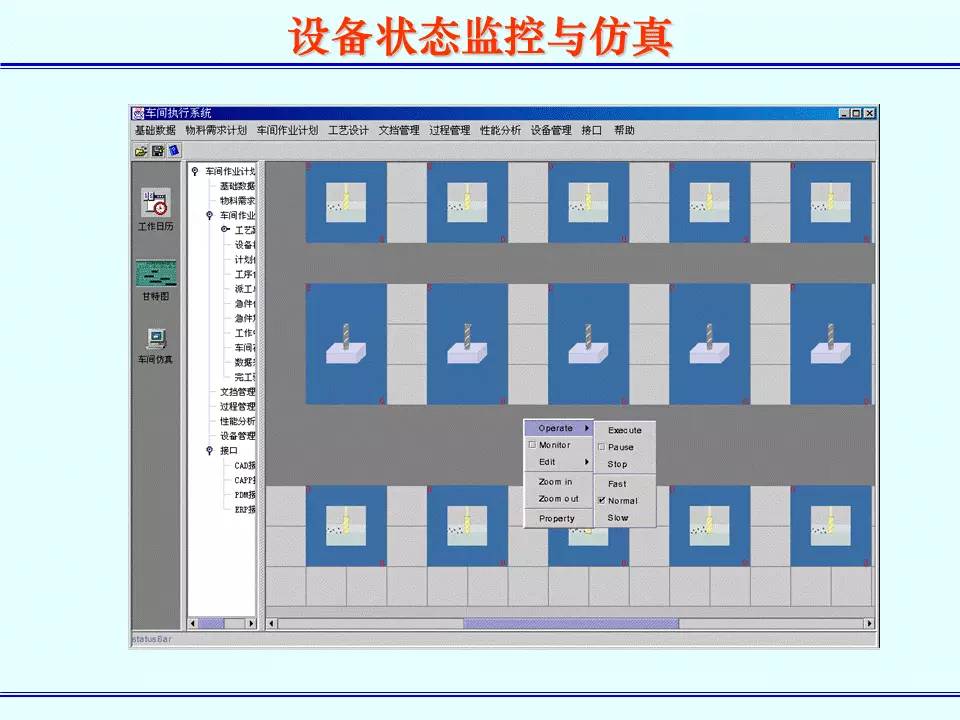Viewport: 960px width, 720px height.
Task: Open the 工作日历 work calendar icon
Action: [155, 203]
